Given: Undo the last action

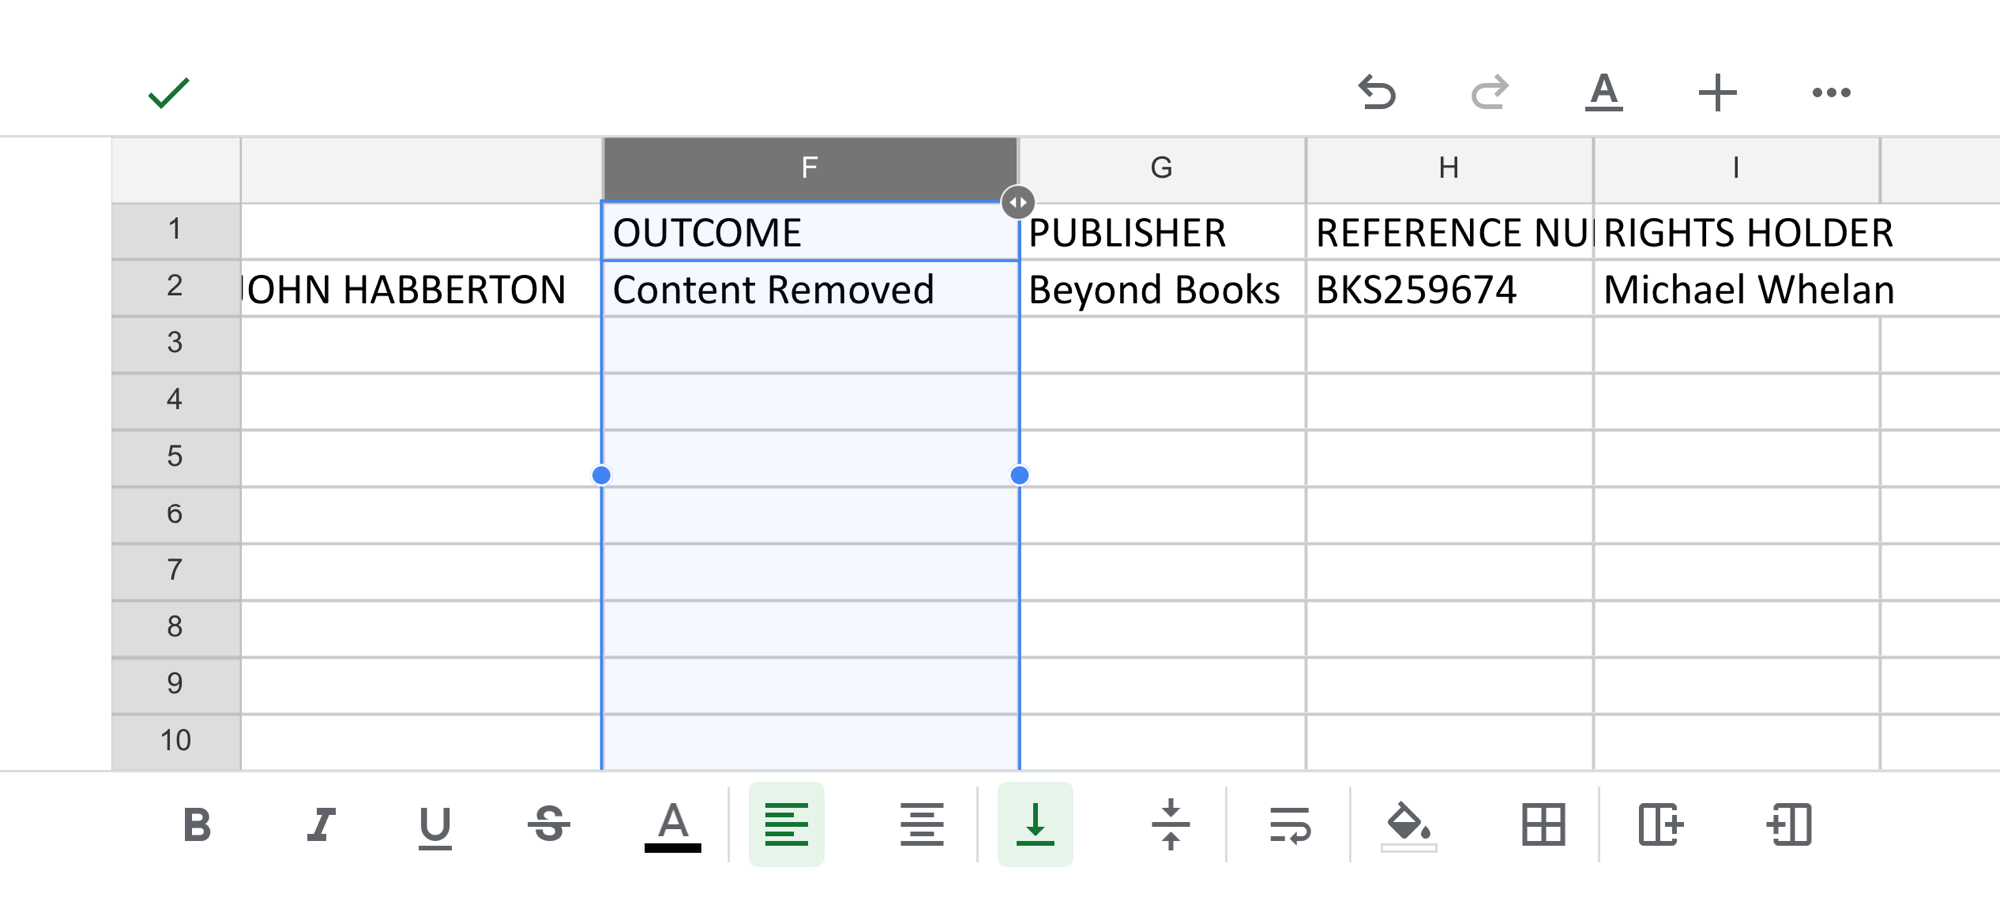Looking at the screenshot, I should pyautogui.click(x=1377, y=93).
